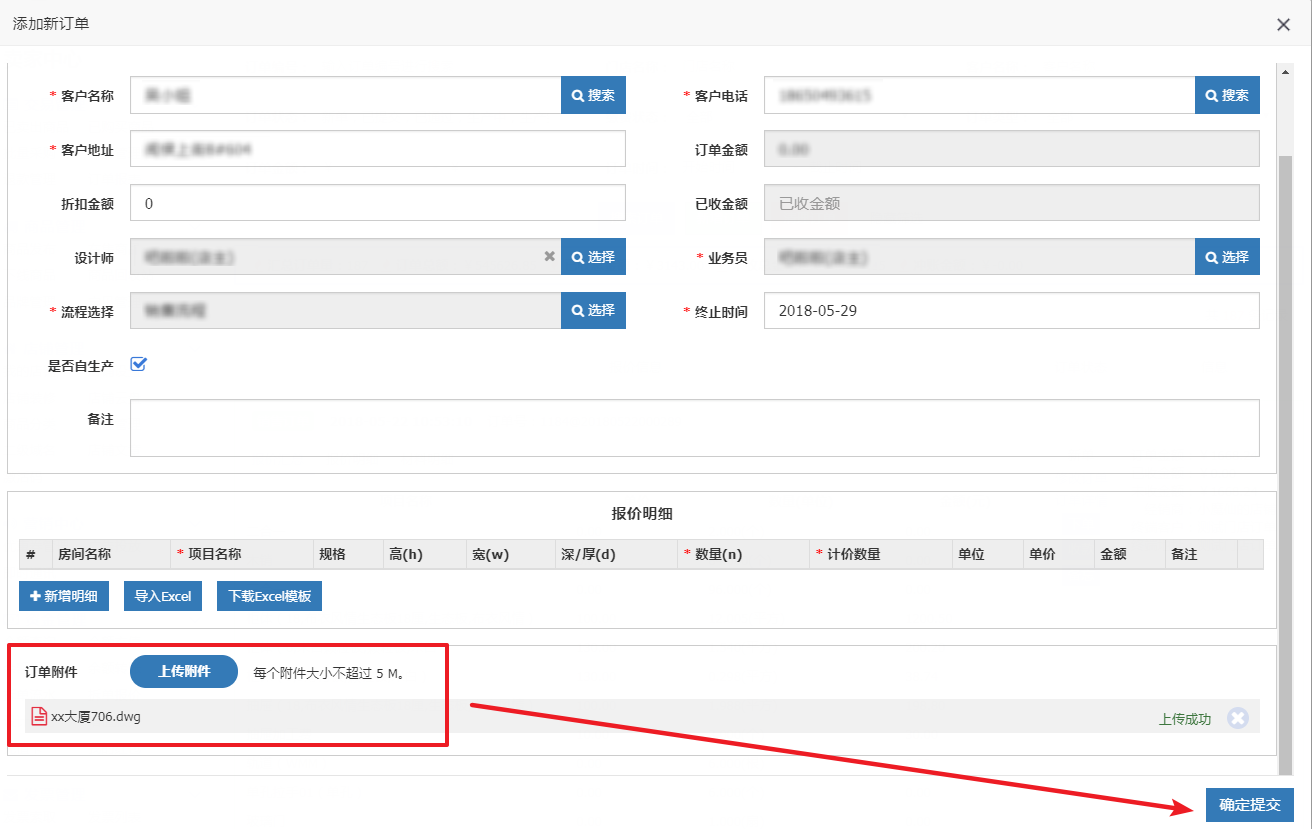Click the 下载Excel模板 button
This screenshot has height=829, width=1312.
[269, 596]
